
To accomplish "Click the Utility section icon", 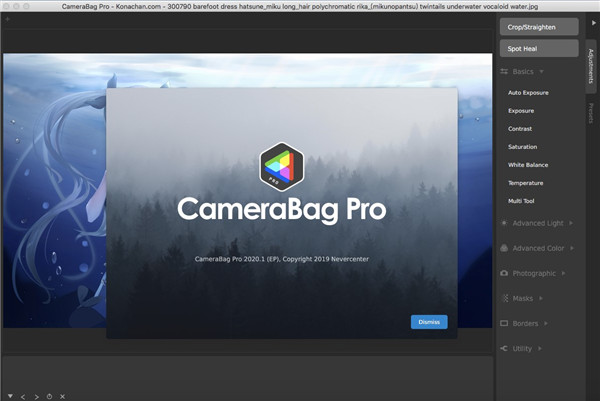I will [505, 348].
